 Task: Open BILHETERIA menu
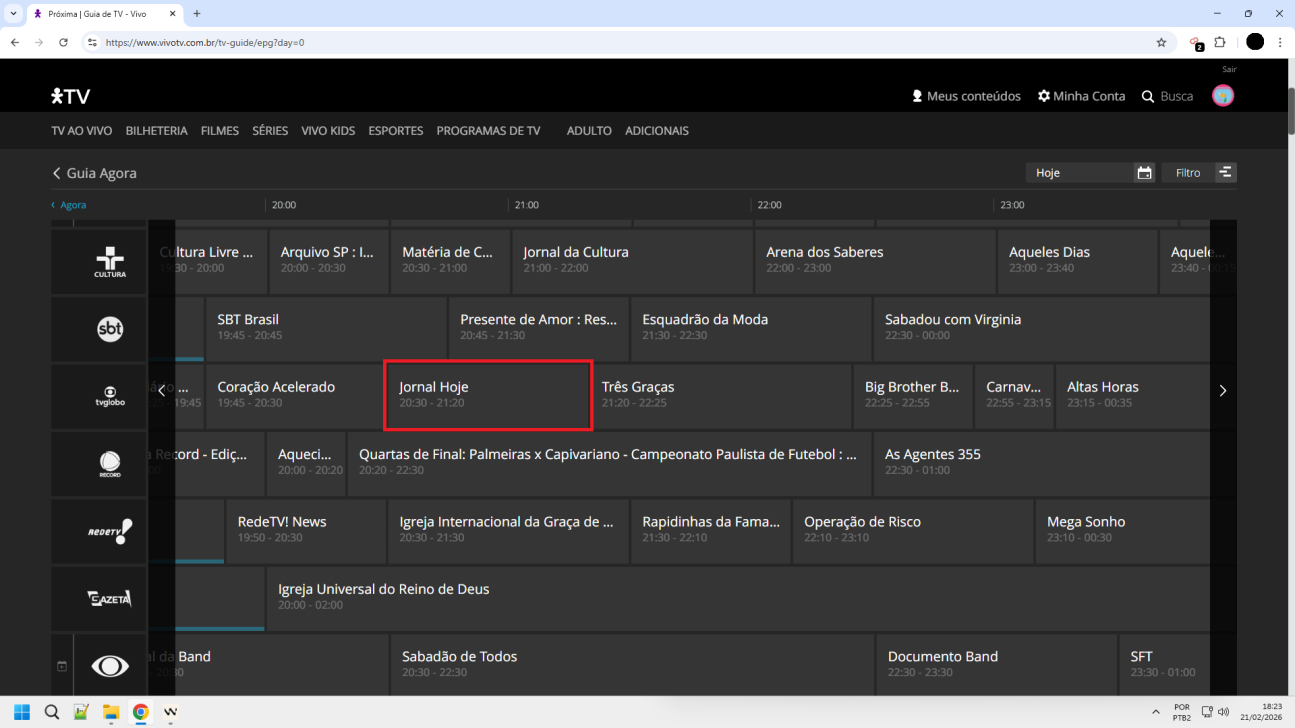click(x=156, y=131)
